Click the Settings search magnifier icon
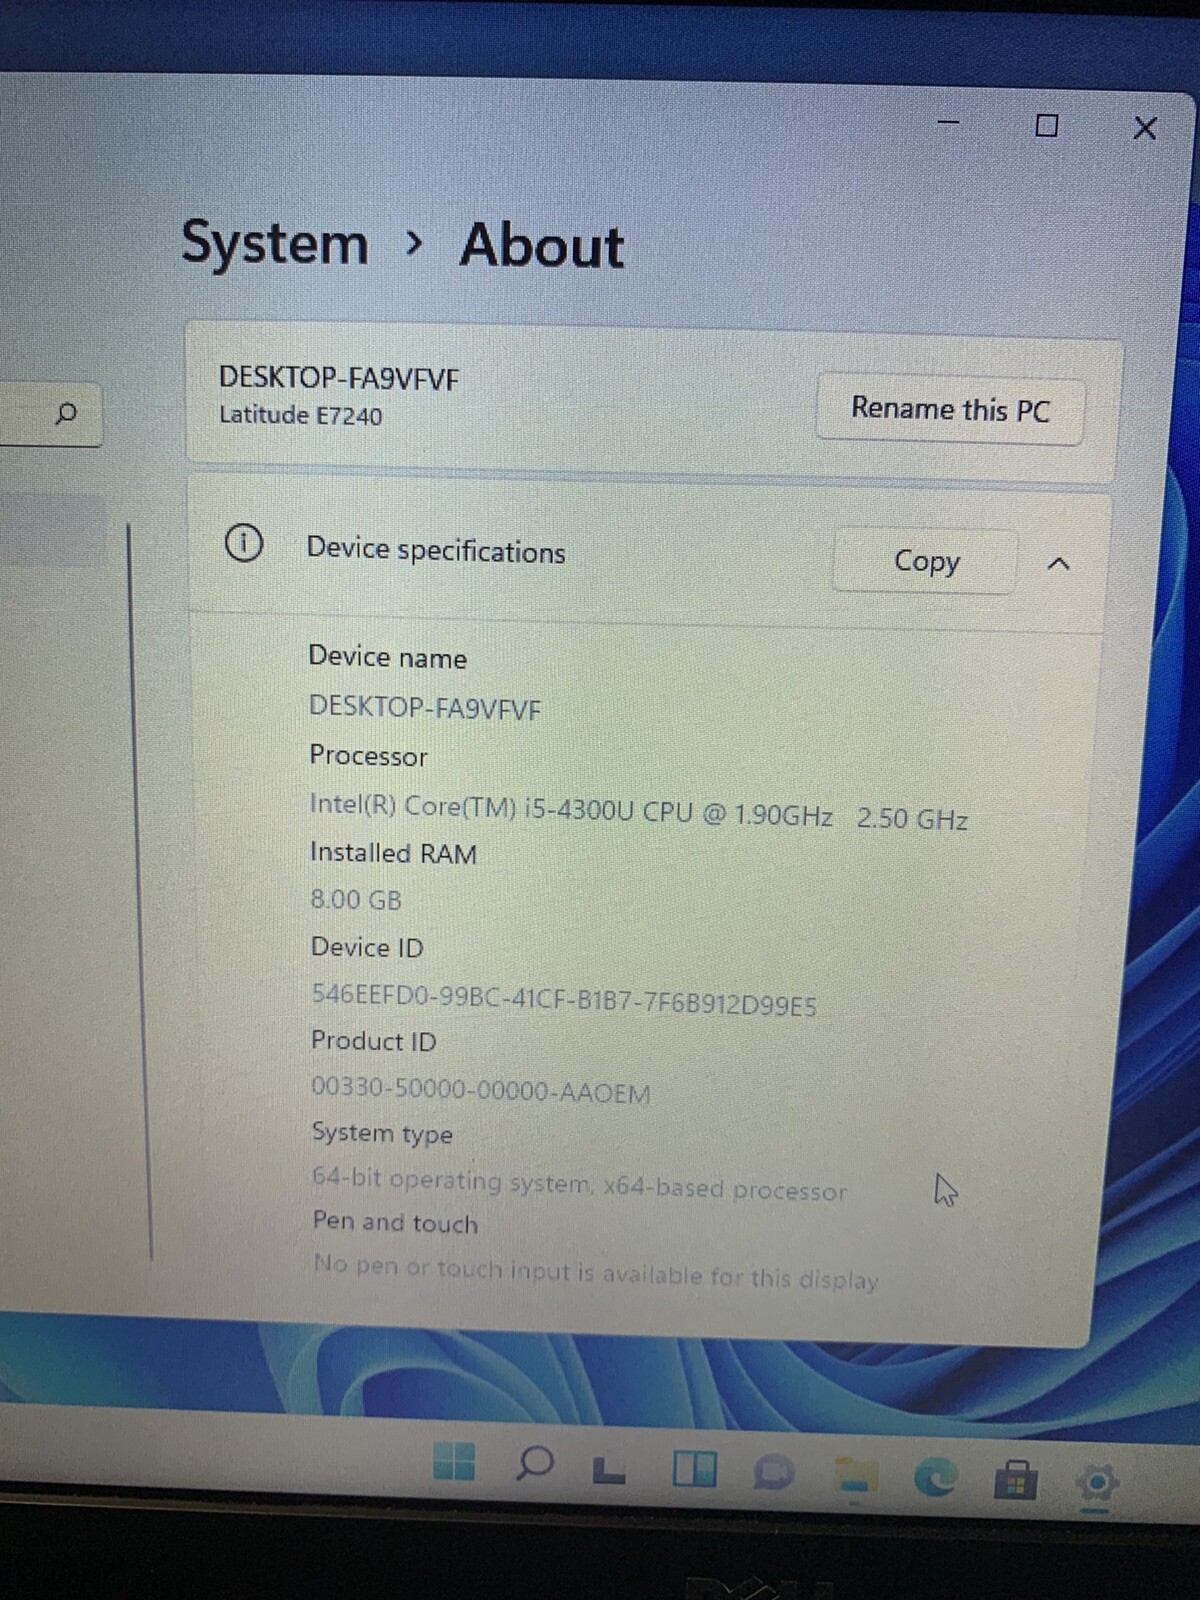Image resolution: width=1200 pixels, height=1600 pixels. point(66,413)
